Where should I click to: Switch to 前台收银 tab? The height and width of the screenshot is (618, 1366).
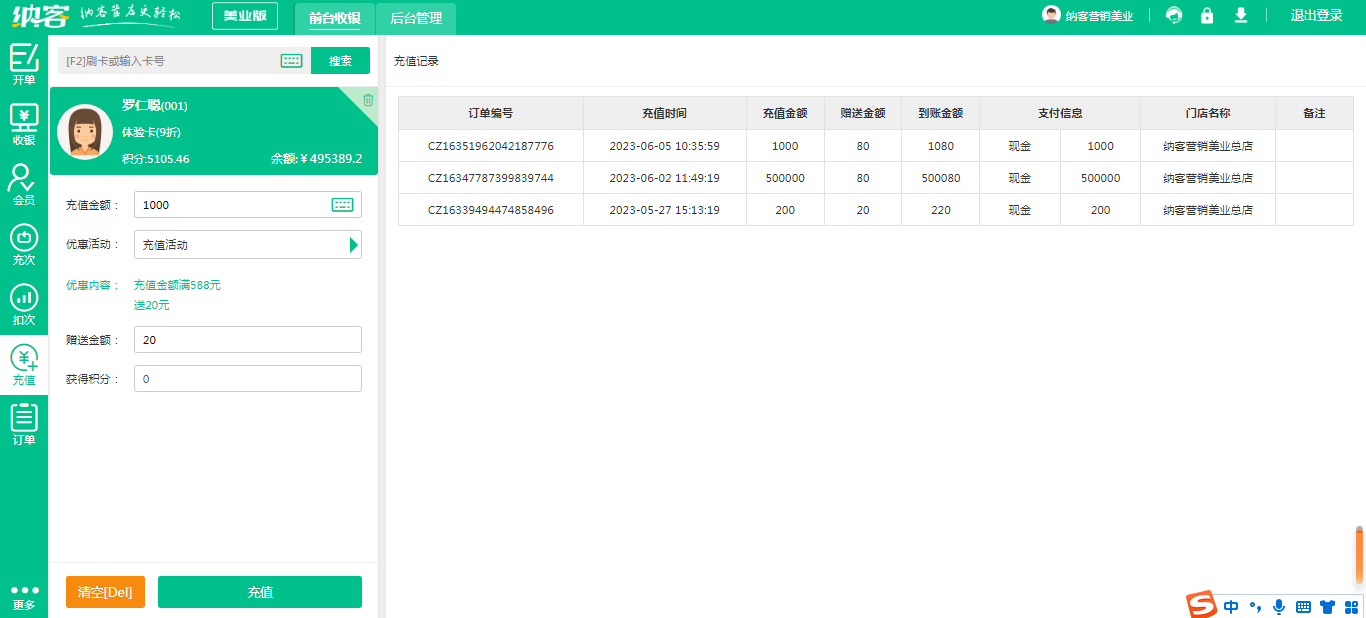334,18
